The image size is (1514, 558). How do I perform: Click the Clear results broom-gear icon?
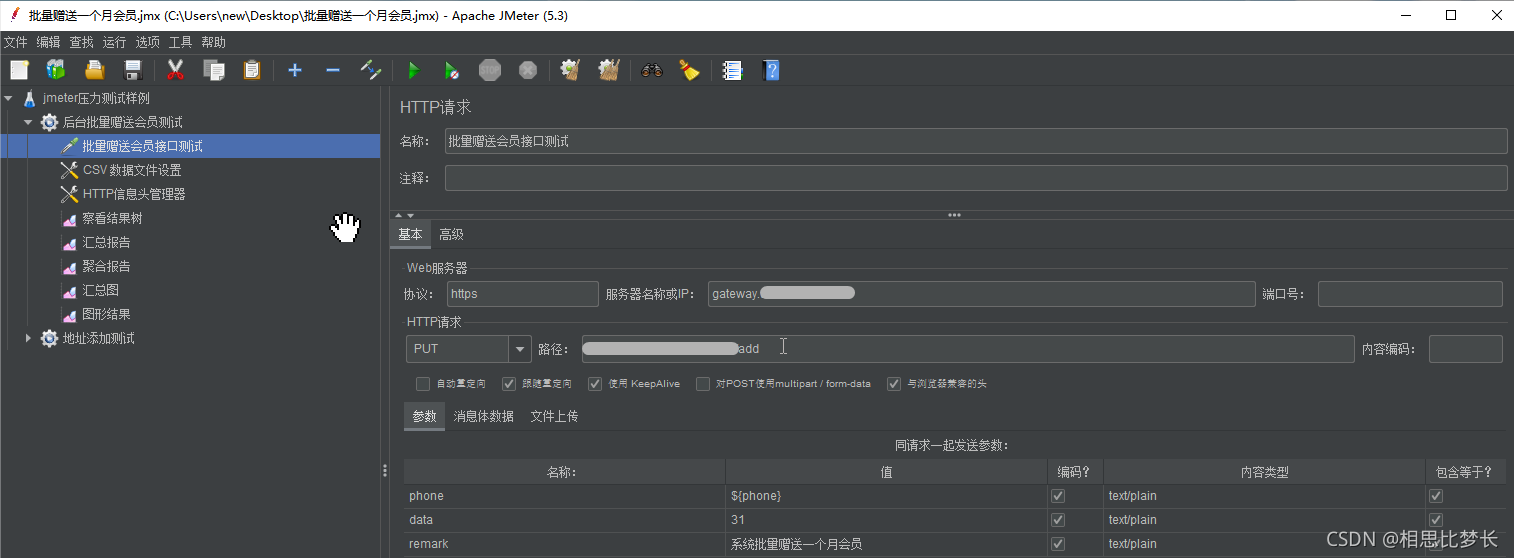(x=571, y=70)
